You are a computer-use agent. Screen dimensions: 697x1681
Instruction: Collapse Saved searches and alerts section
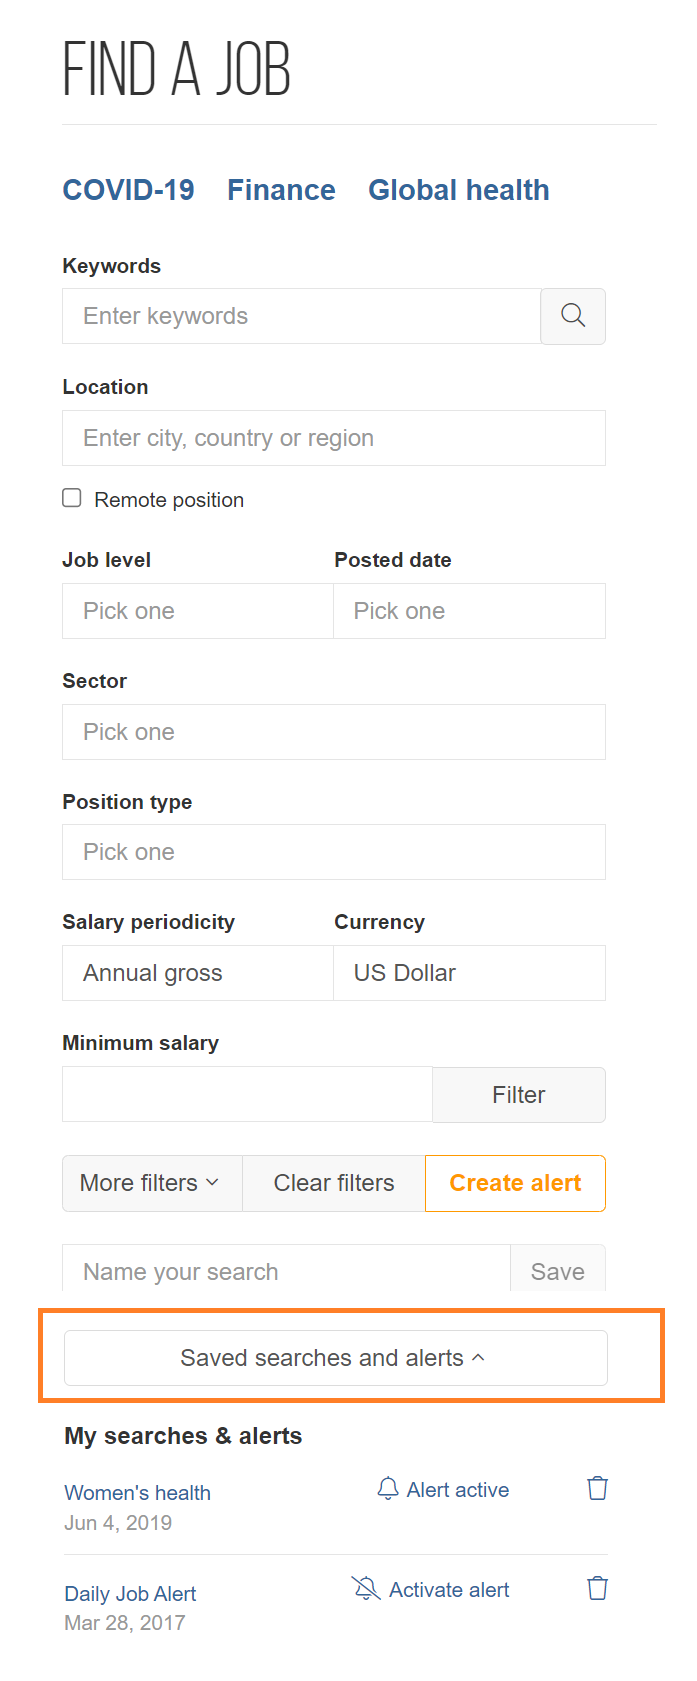coord(335,1358)
